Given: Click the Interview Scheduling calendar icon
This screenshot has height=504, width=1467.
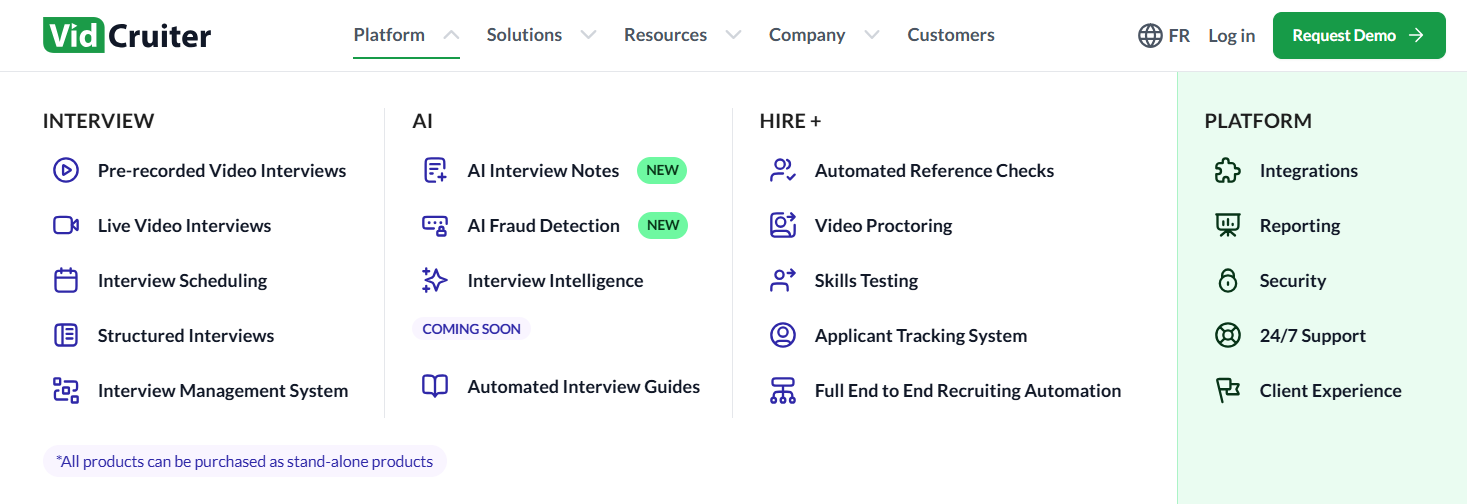Looking at the screenshot, I should coord(66,281).
